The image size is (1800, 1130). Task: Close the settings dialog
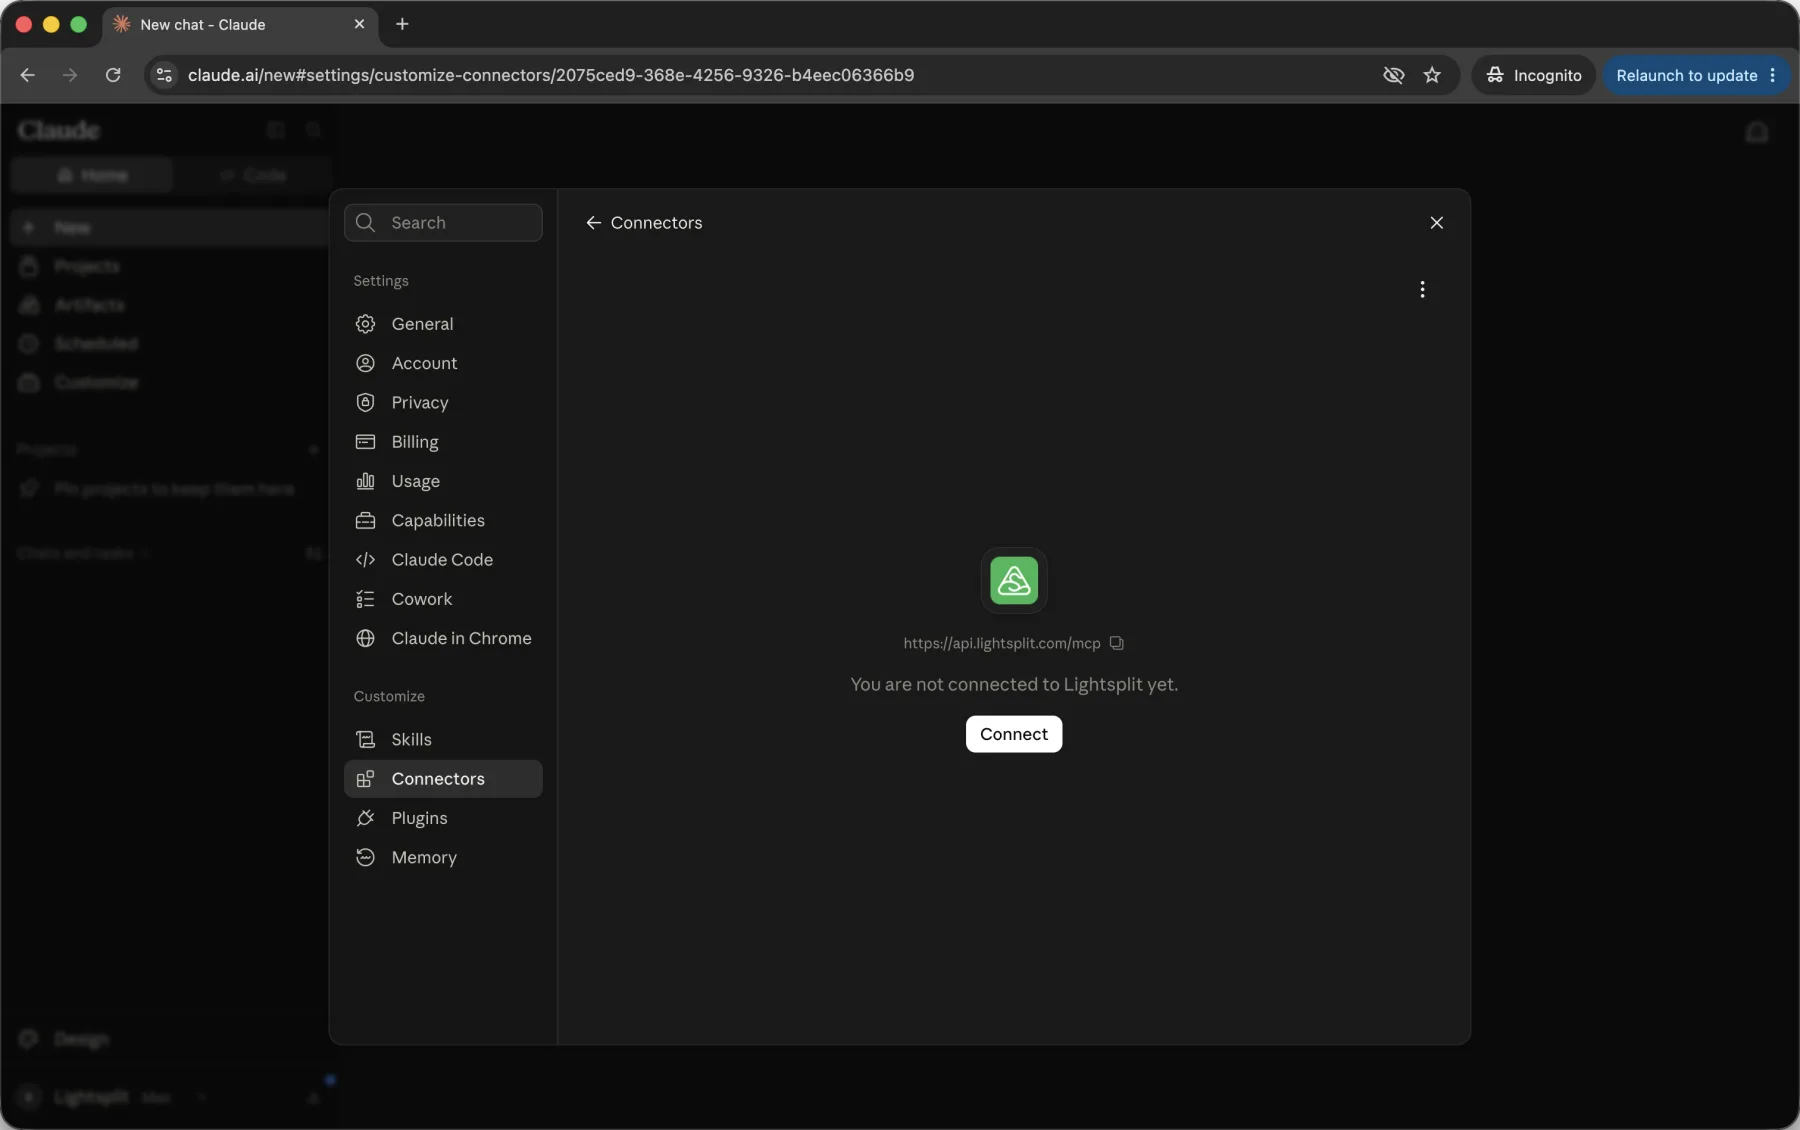pyautogui.click(x=1436, y=222)
